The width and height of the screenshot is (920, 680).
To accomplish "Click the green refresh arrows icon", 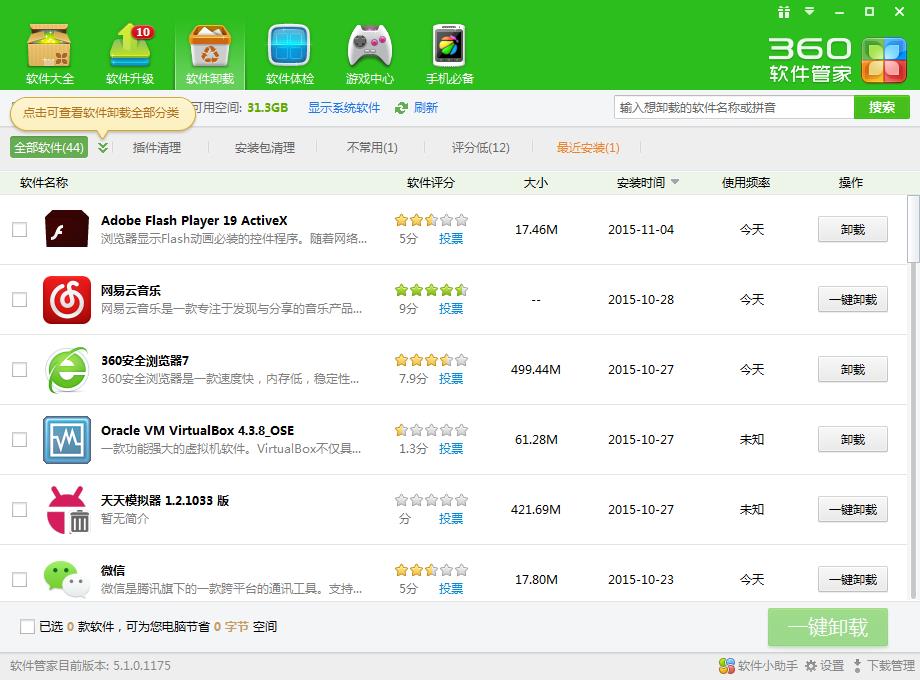I will [401, 108].
